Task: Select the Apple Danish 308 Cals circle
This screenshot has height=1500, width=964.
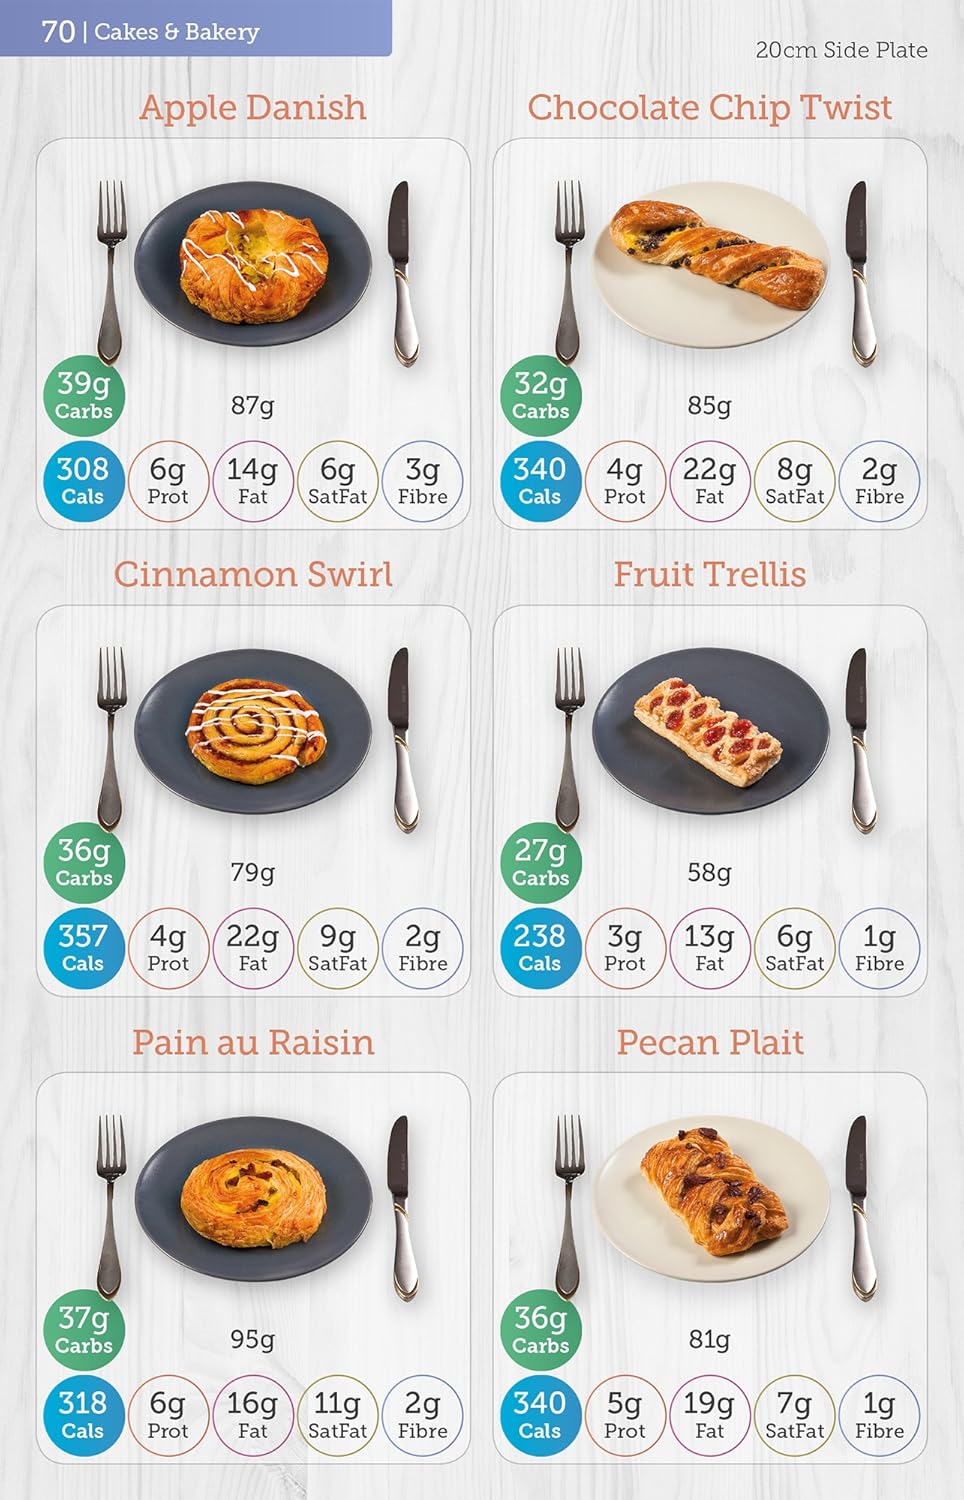Action: [83, 481]
